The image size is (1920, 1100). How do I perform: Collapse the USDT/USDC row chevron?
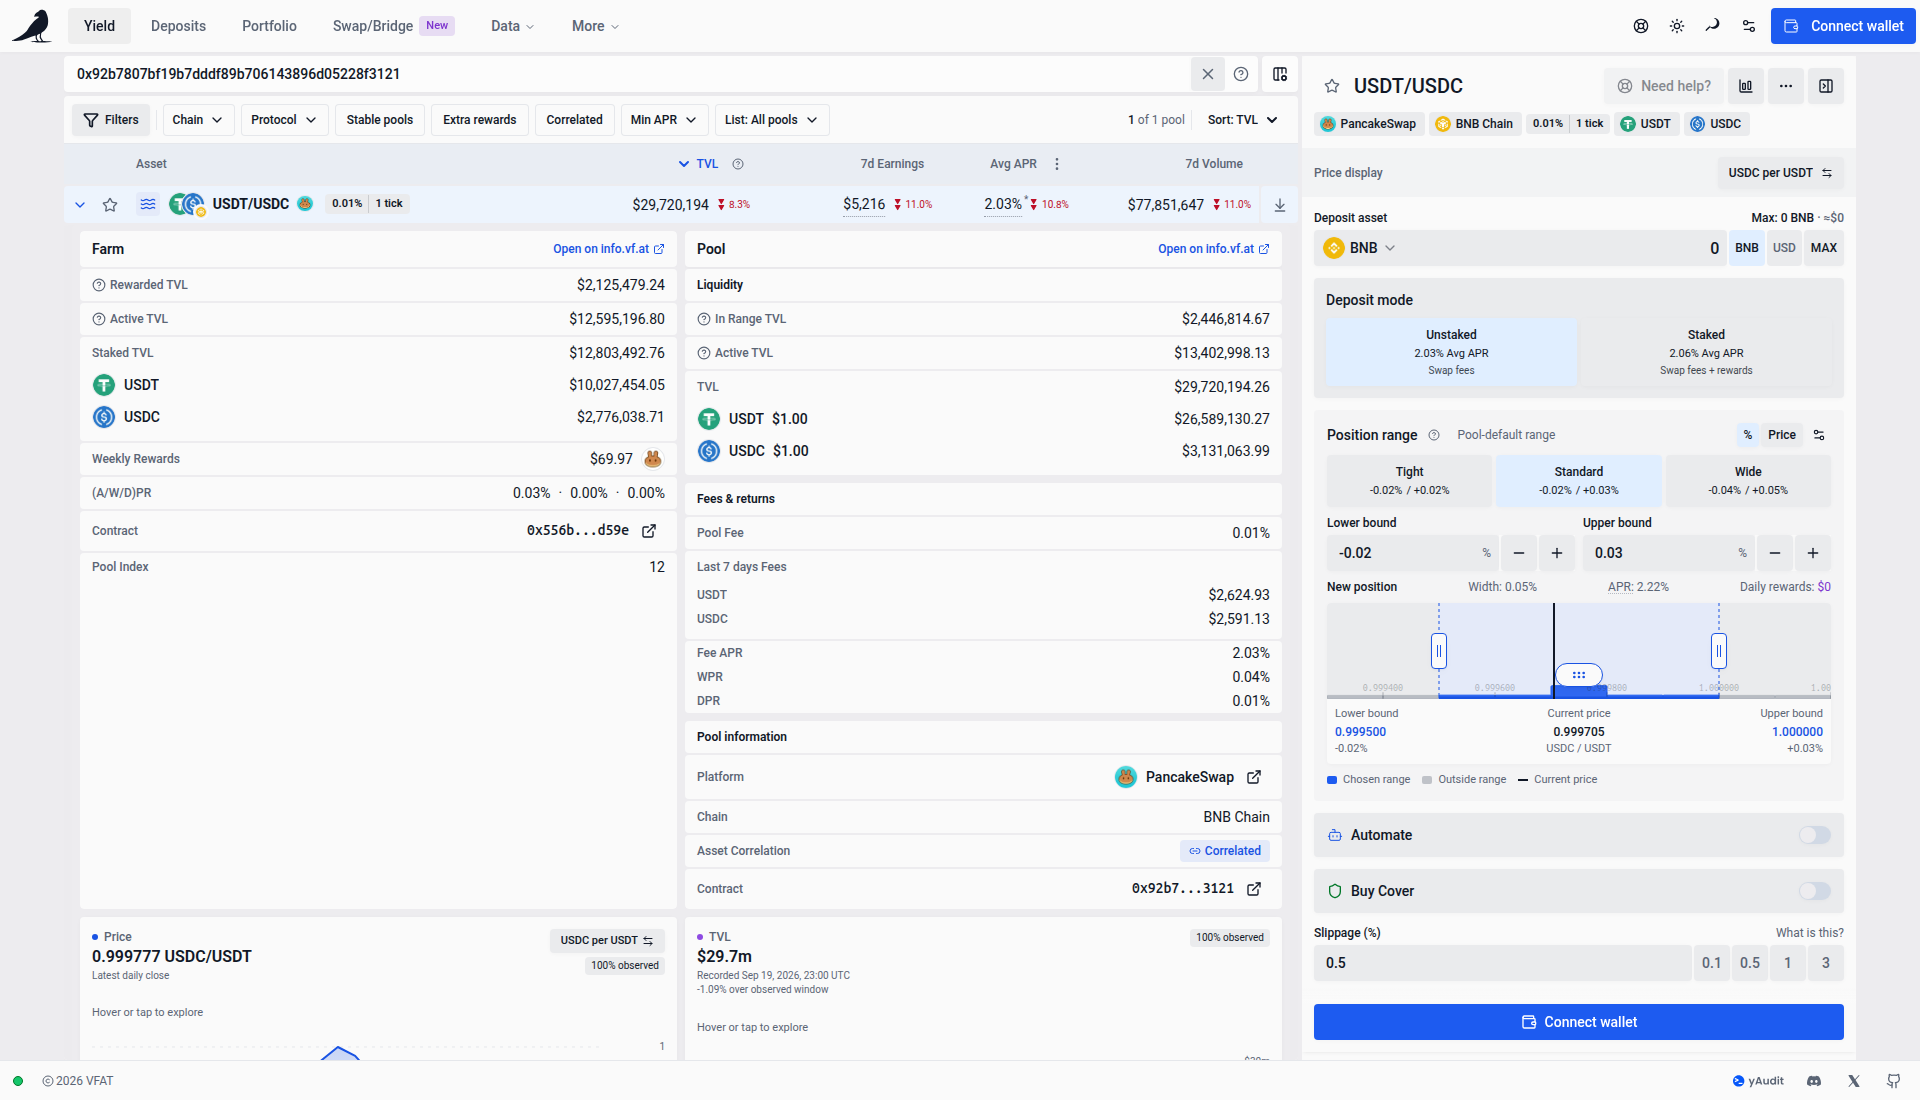point(80,205)
